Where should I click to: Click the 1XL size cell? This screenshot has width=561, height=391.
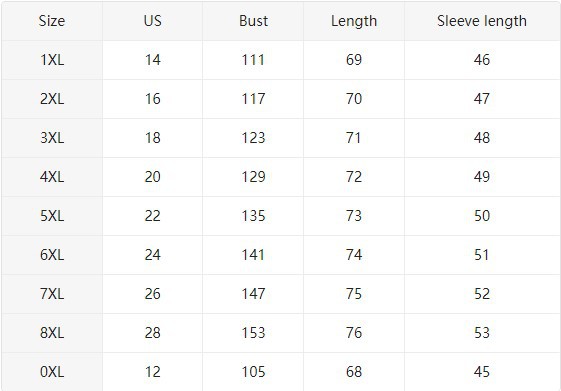(52, 60)
